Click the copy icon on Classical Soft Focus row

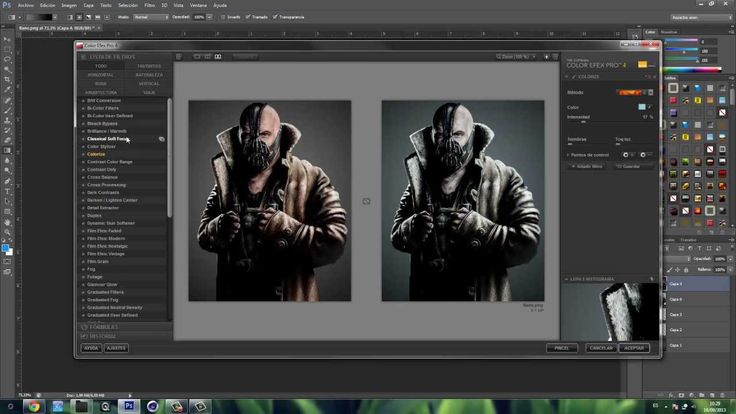pyautogui.click(x=161, y=139)
